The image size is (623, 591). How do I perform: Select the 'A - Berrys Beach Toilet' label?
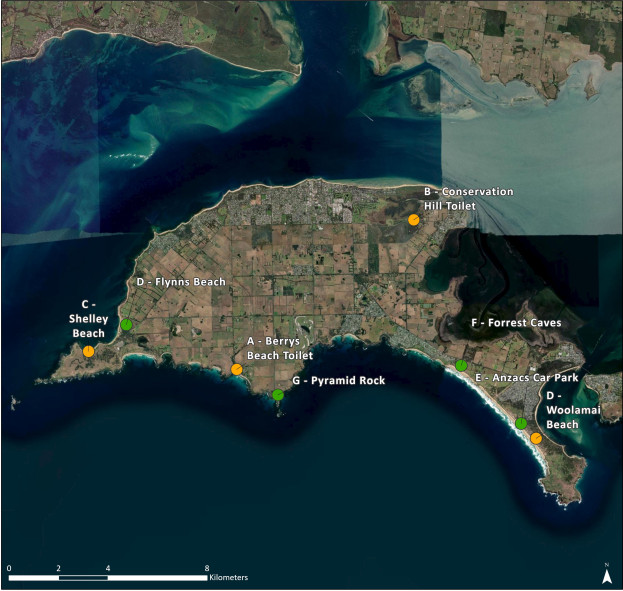click(x=280, y=348)
